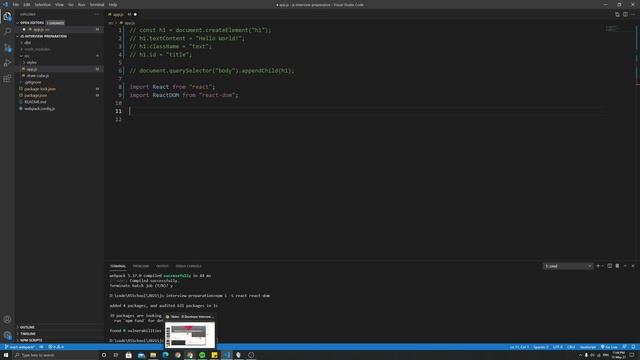Screen dimensions: 640x360
Task: Open editor more actions ellipsis at top right
Action: [633, 14]
